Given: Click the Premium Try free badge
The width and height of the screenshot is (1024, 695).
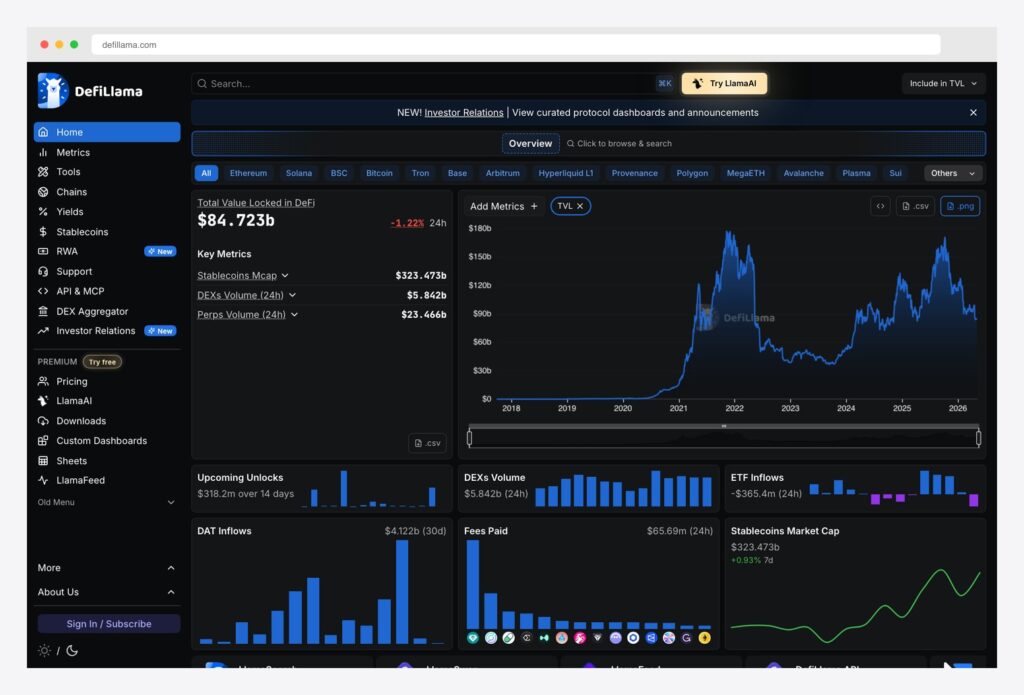Looking at the screenshot, I should (x=103, y=362).
